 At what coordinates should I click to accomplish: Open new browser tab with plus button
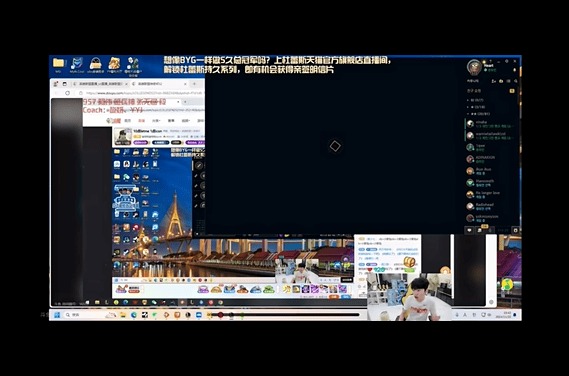click(x=194, y=84)
